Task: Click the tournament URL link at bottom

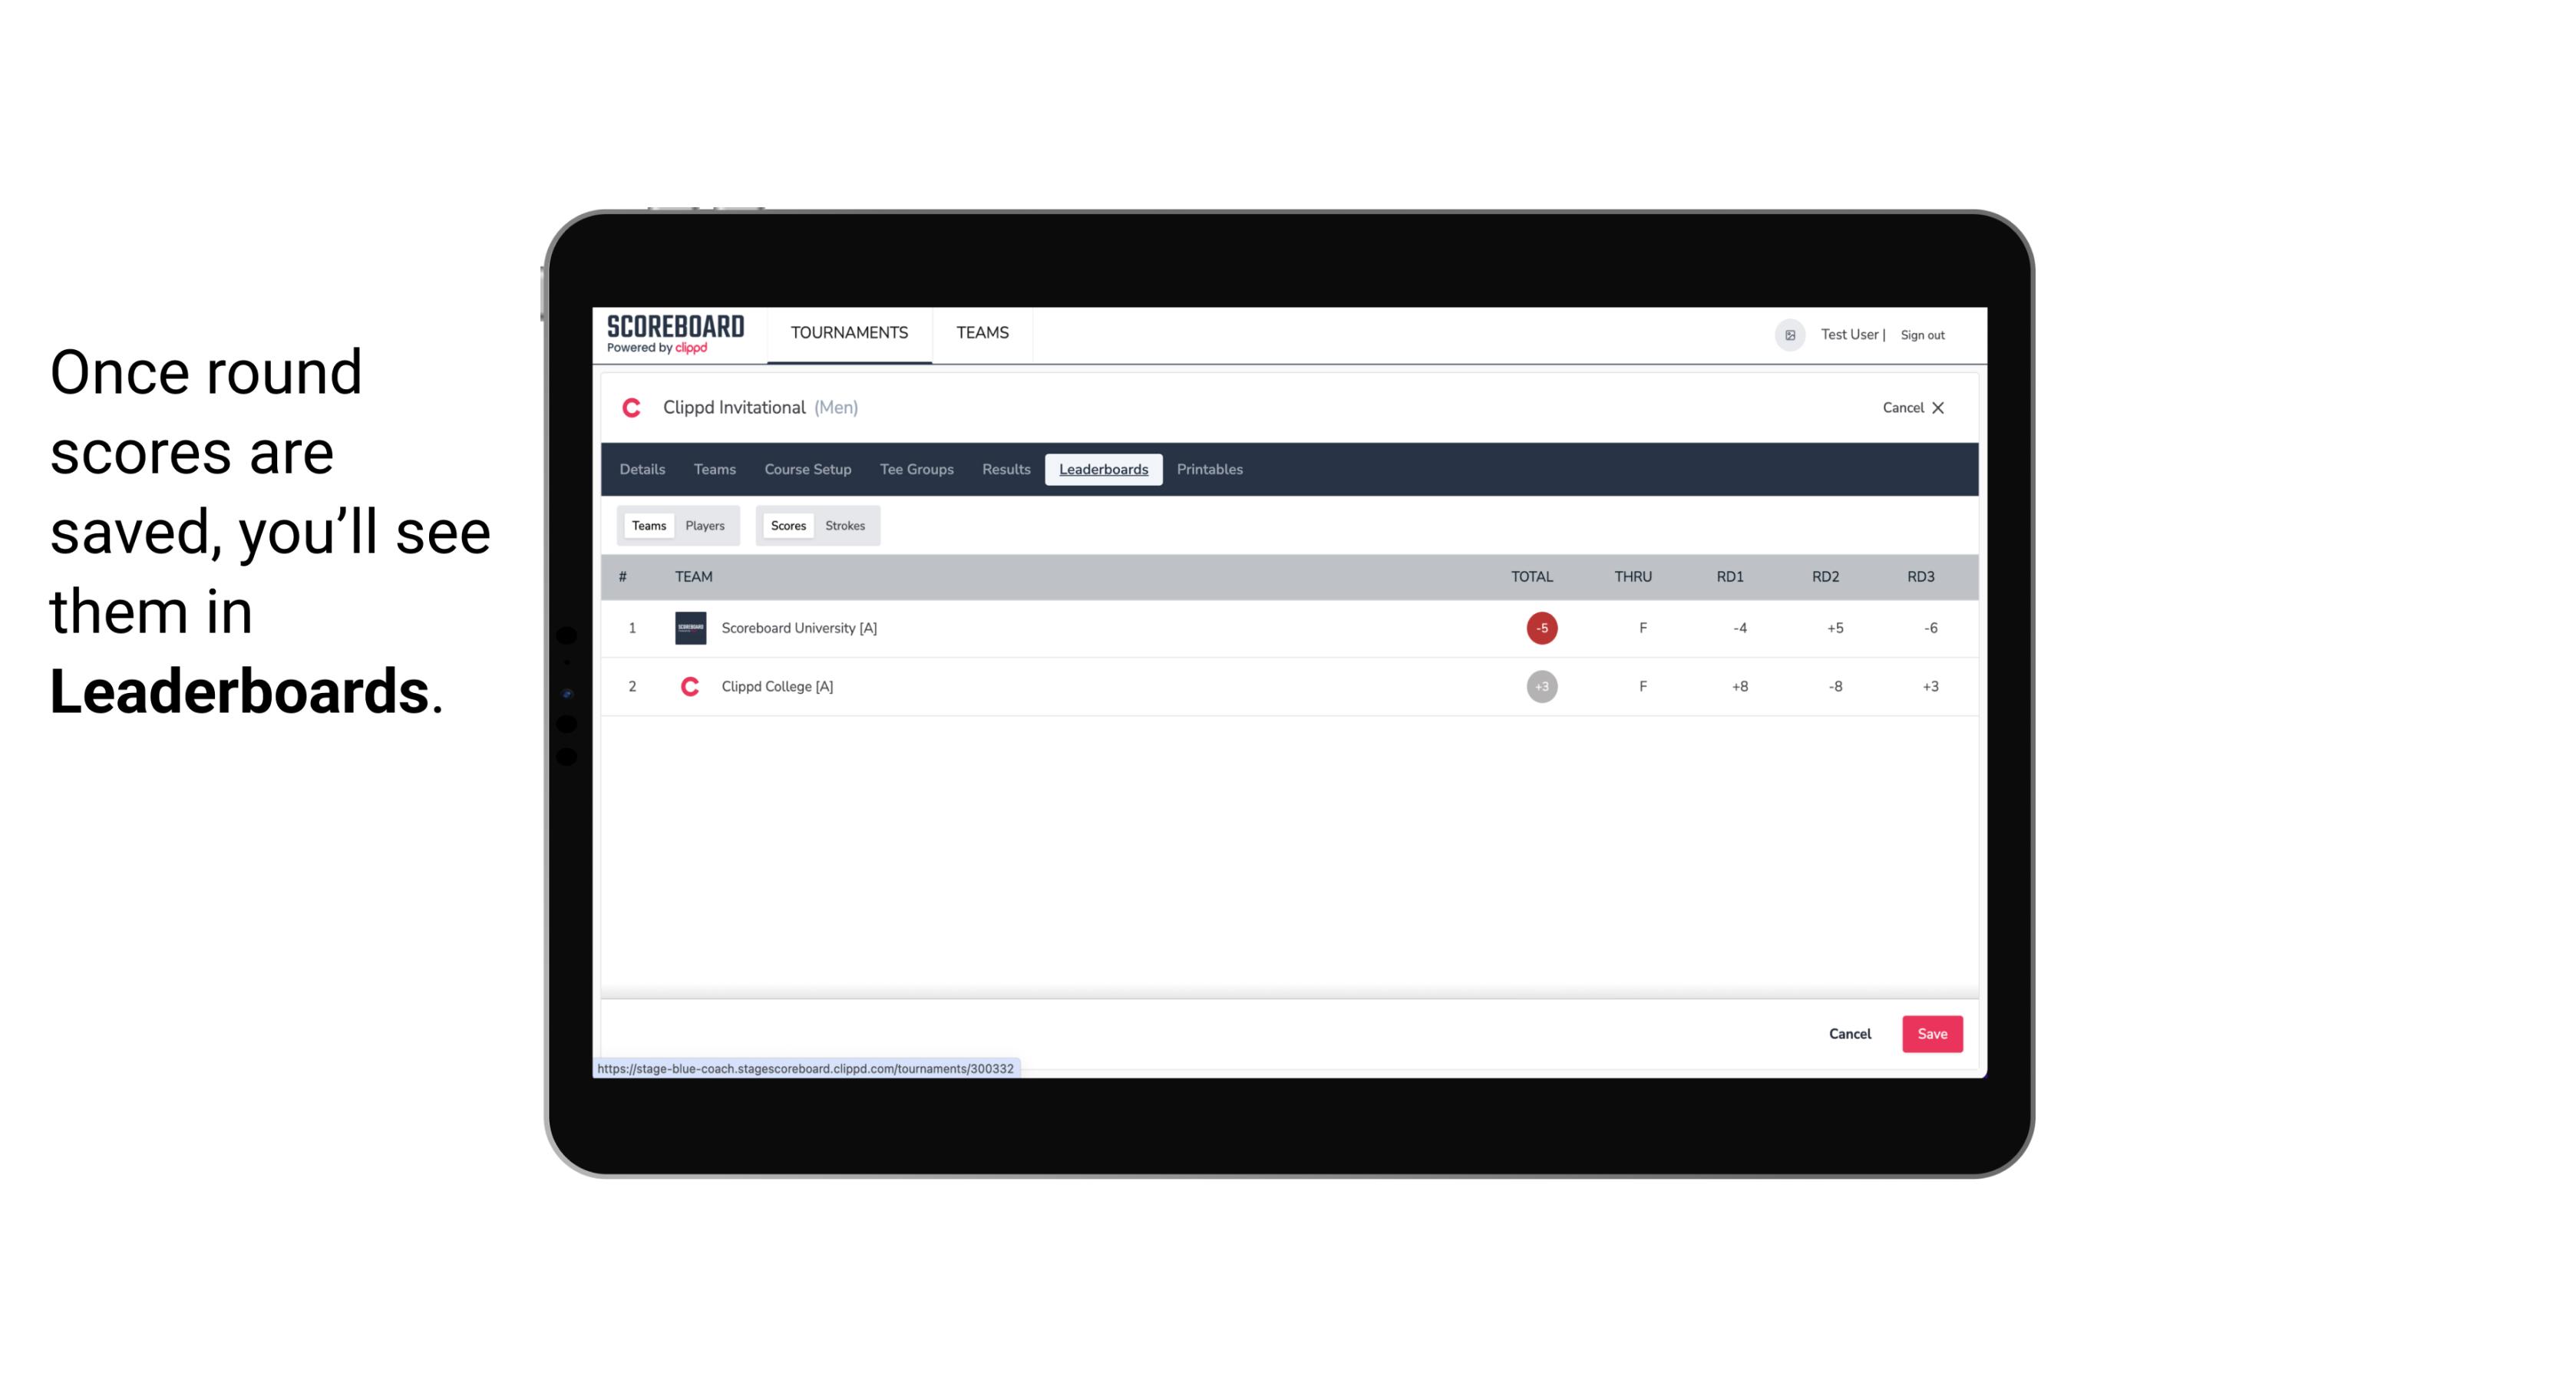Action: [807, 1068]
